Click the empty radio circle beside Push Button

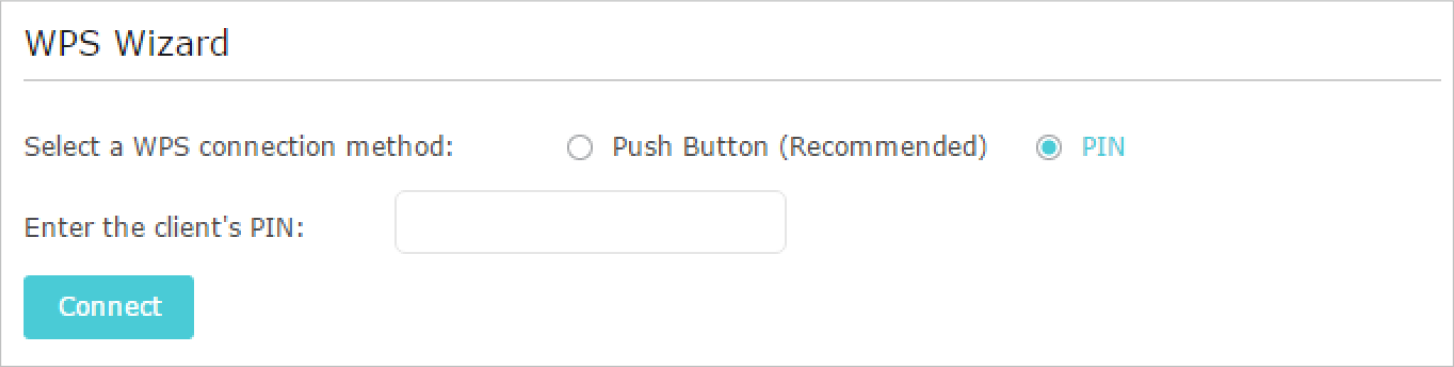(x=580, y=149)
